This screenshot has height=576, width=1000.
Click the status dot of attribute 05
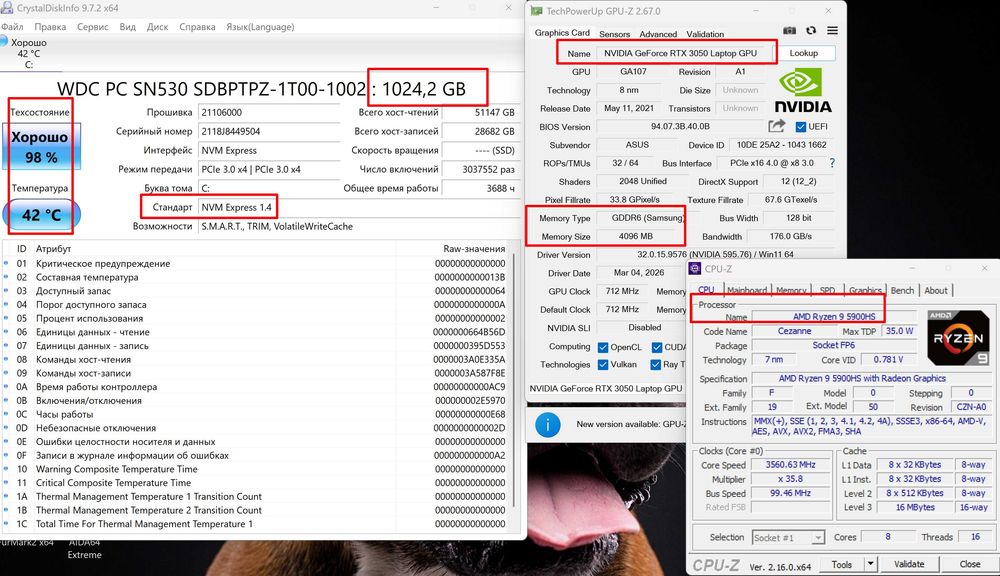pyautogui.click(x=6, y=318)
